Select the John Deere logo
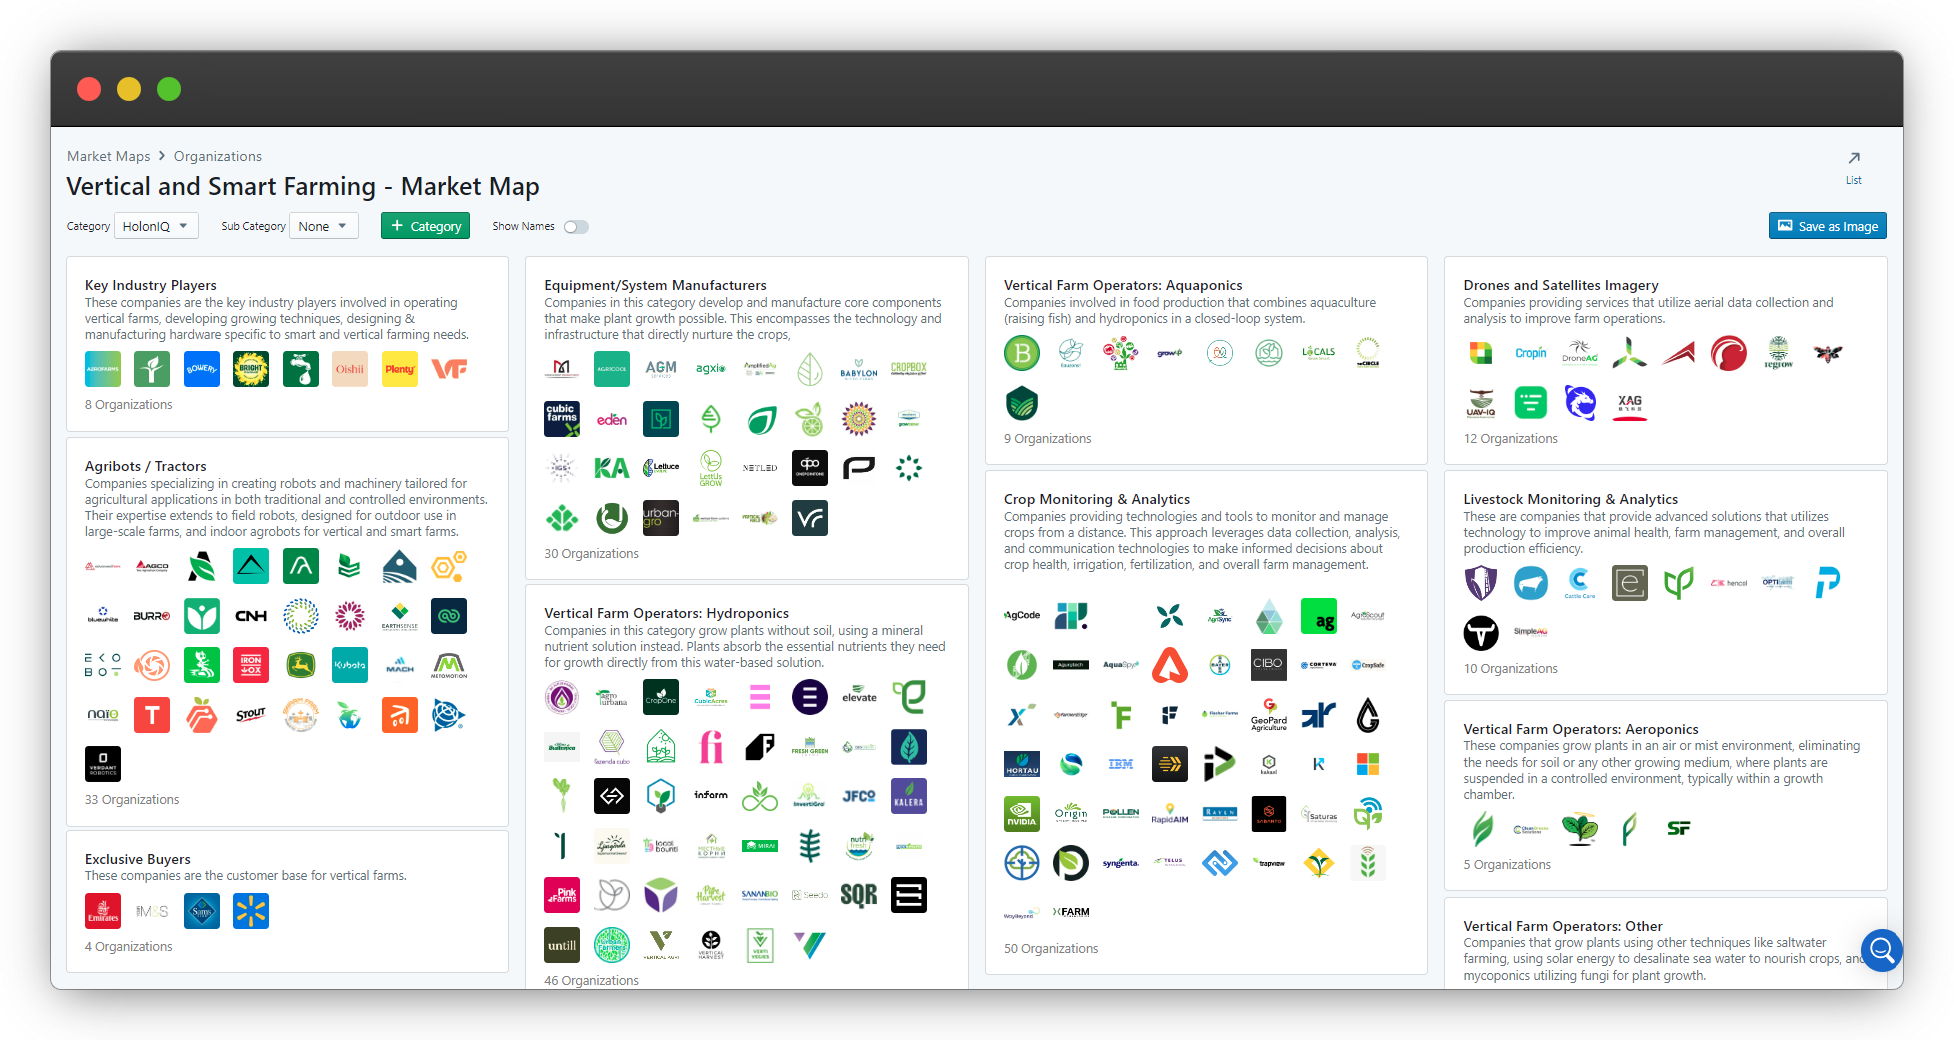Image resolution: width=1954 pixels, height=1040 pixels. point(301,665)
